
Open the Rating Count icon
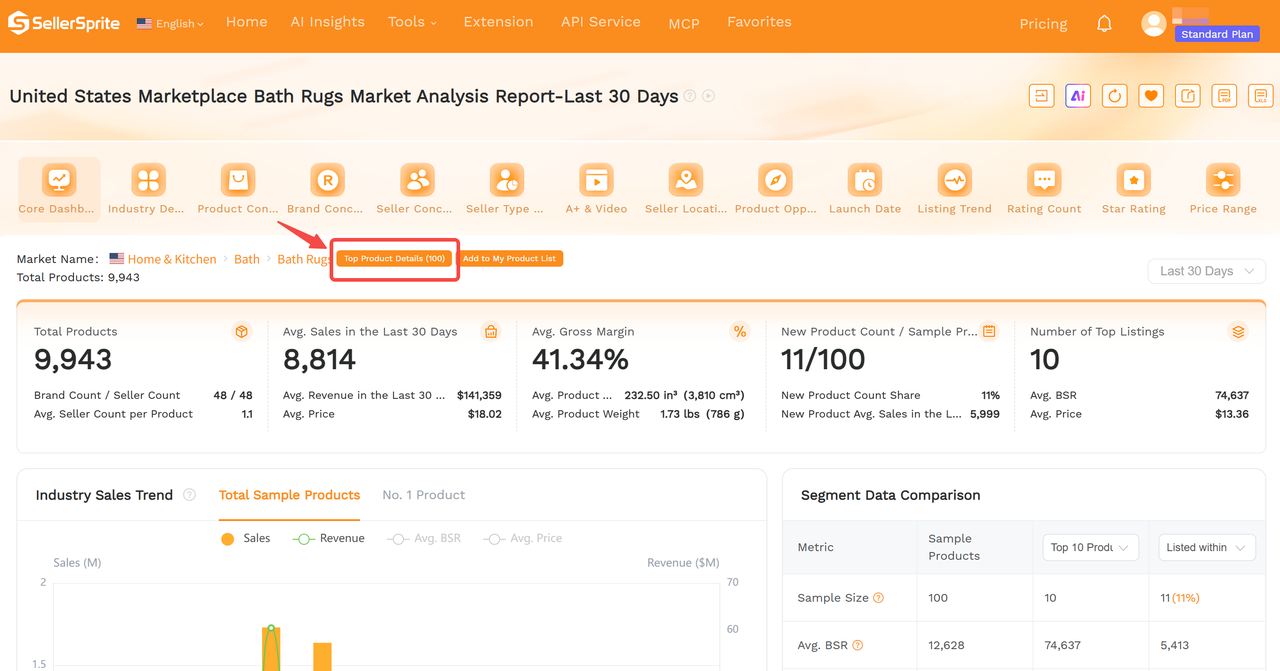pos(1044,180)
